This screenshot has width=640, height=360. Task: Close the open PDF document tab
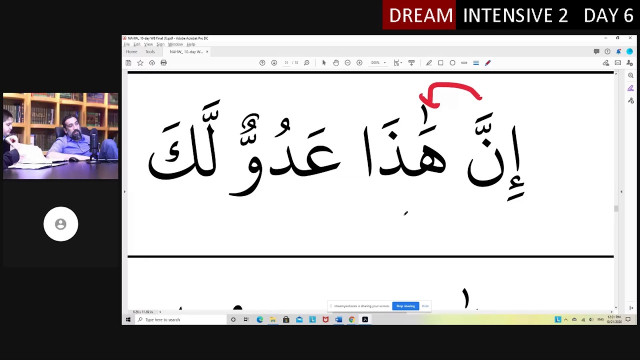(207, 52)
